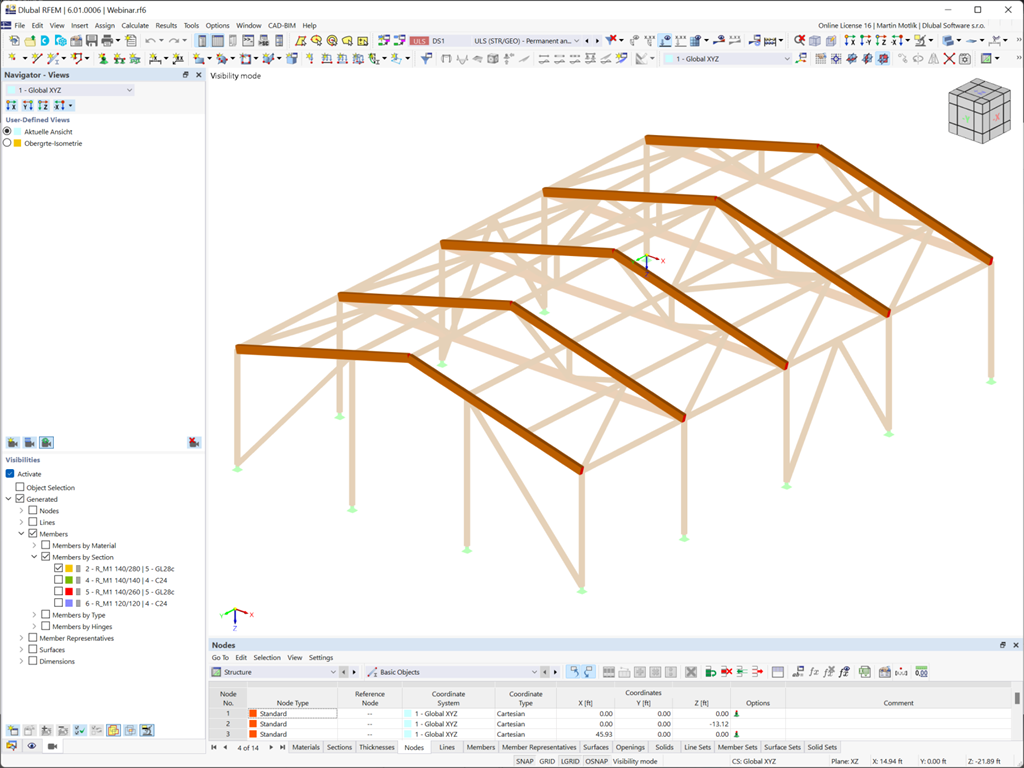
Task: Open the print tool
Action: (104, 41)
